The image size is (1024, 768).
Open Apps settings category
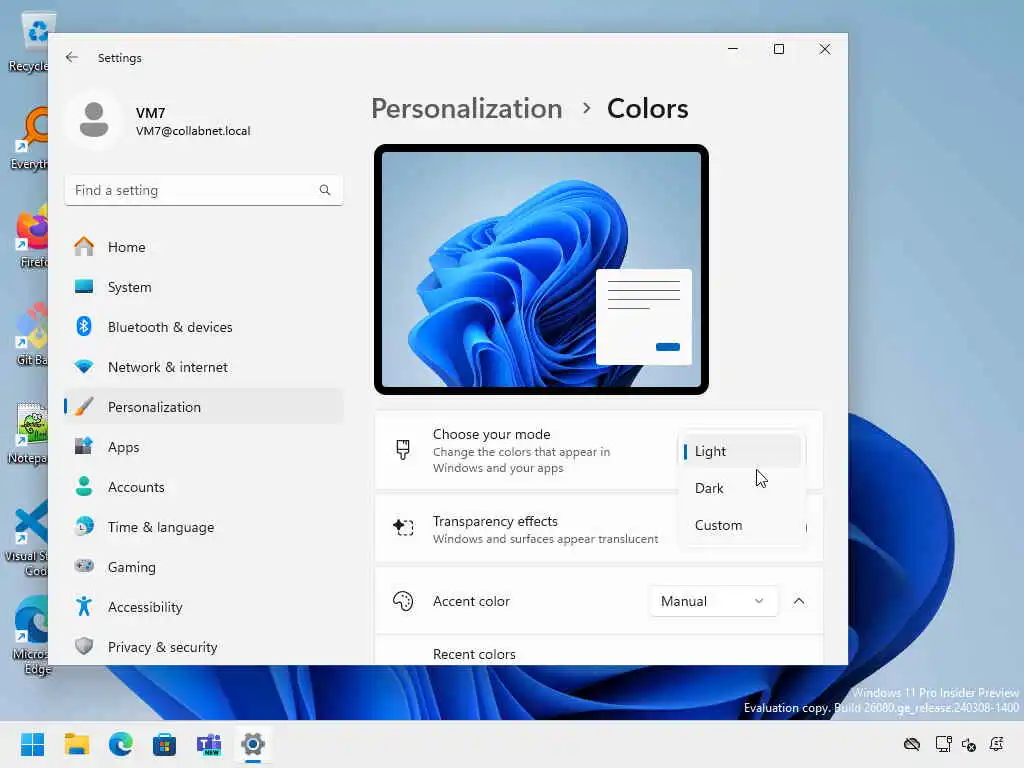204,447
